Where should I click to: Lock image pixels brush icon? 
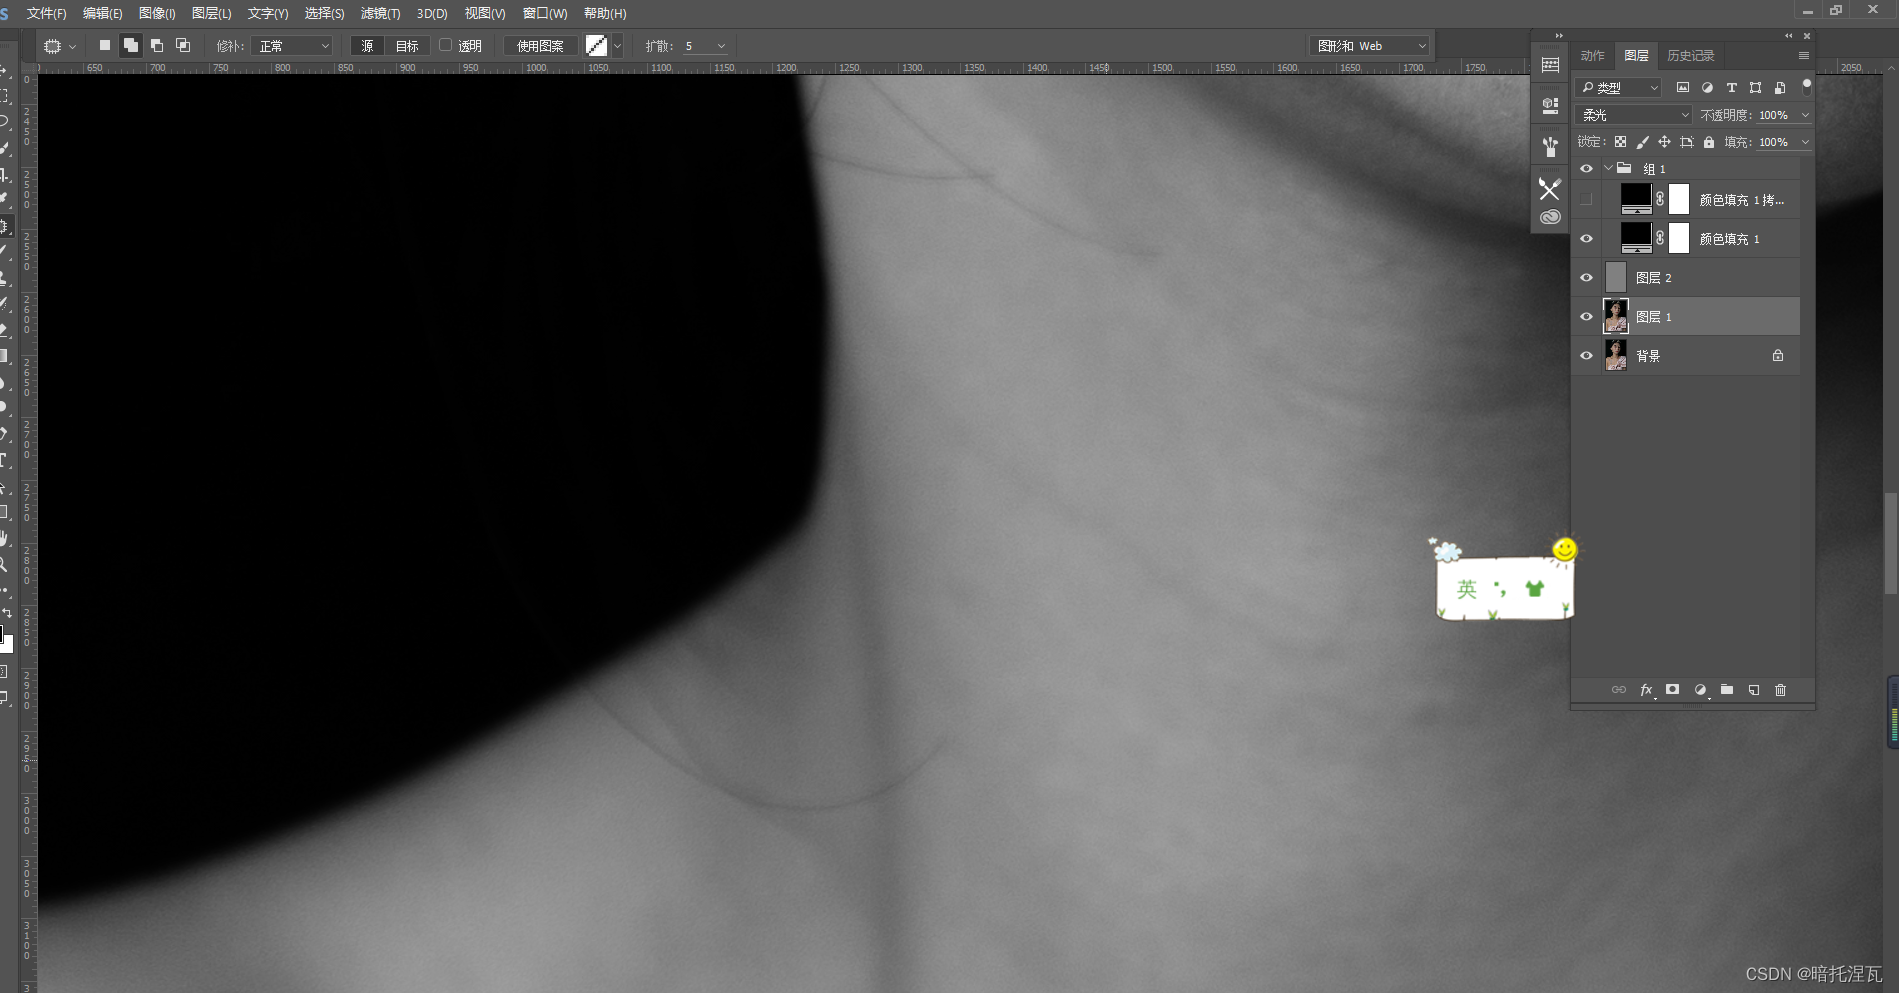(x=1642, y=142)
